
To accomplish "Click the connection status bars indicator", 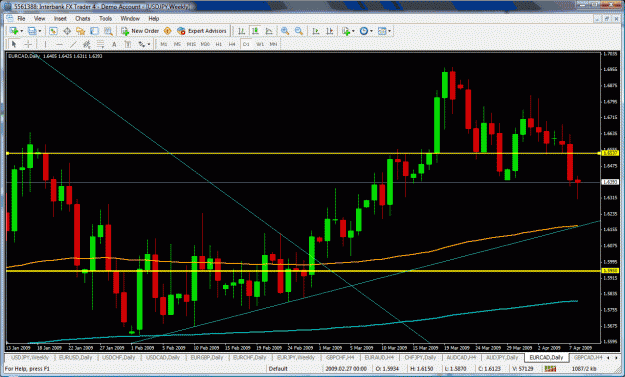I will tap(550, 369).
